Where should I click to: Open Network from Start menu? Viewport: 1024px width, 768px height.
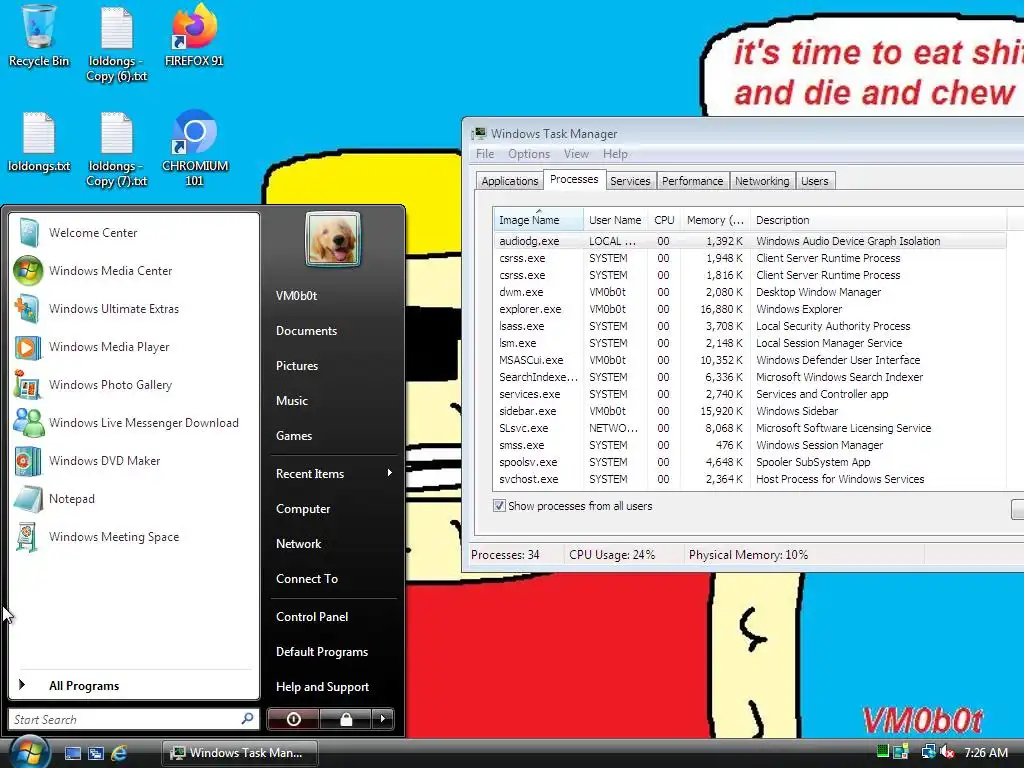pos(333,543)
